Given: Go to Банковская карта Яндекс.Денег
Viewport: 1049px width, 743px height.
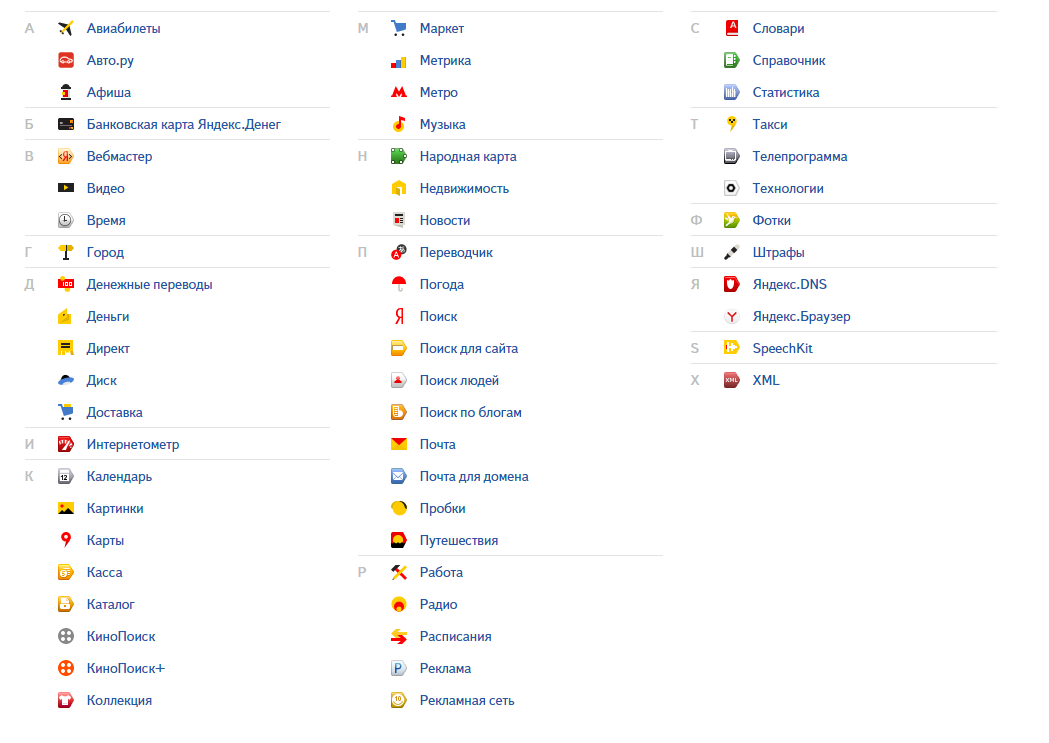Looking at the screenshot, I should [x=183, y=124].
